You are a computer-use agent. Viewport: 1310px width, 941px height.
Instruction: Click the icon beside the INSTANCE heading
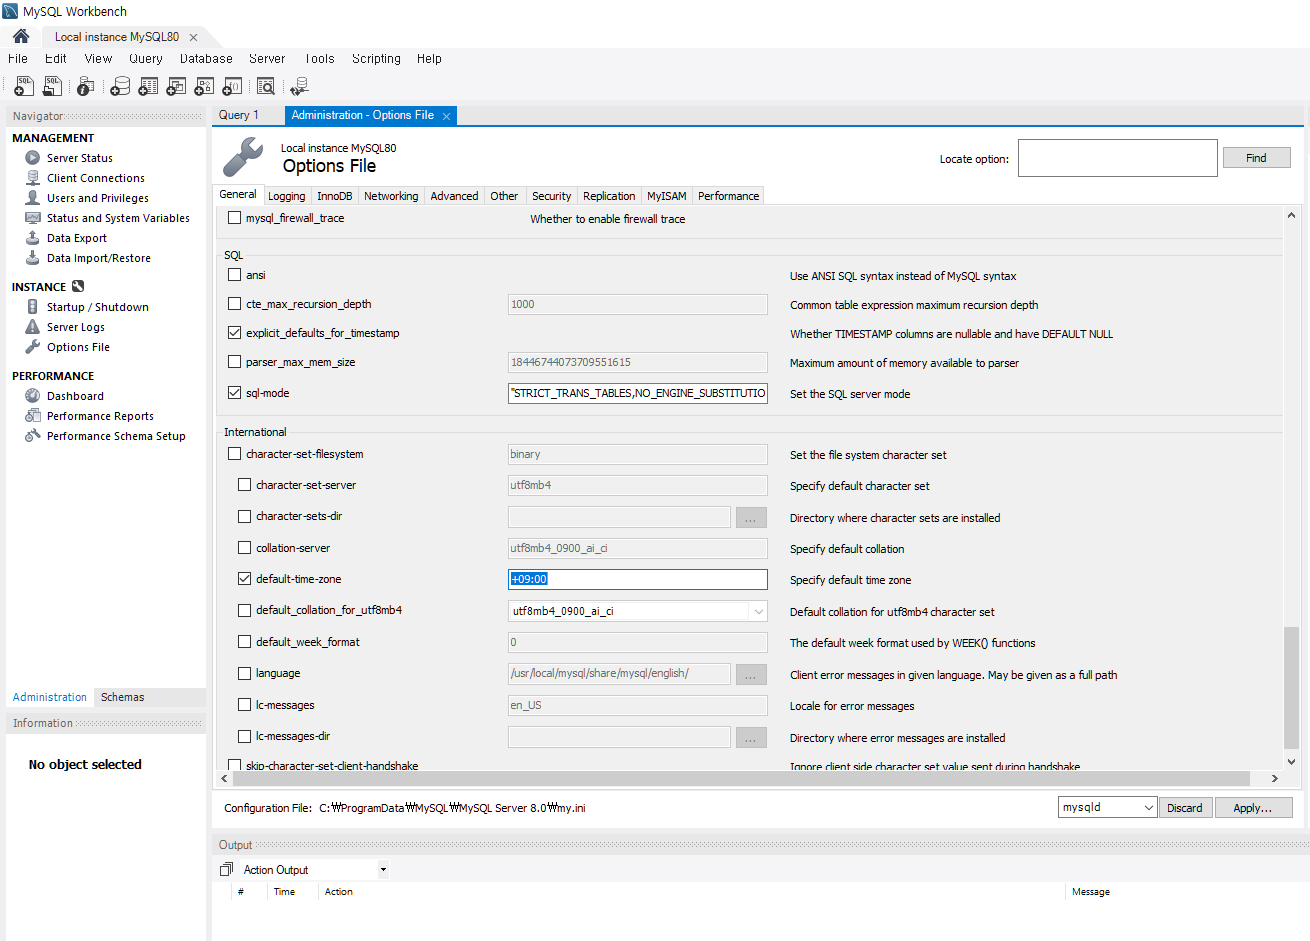click(78, 287)
